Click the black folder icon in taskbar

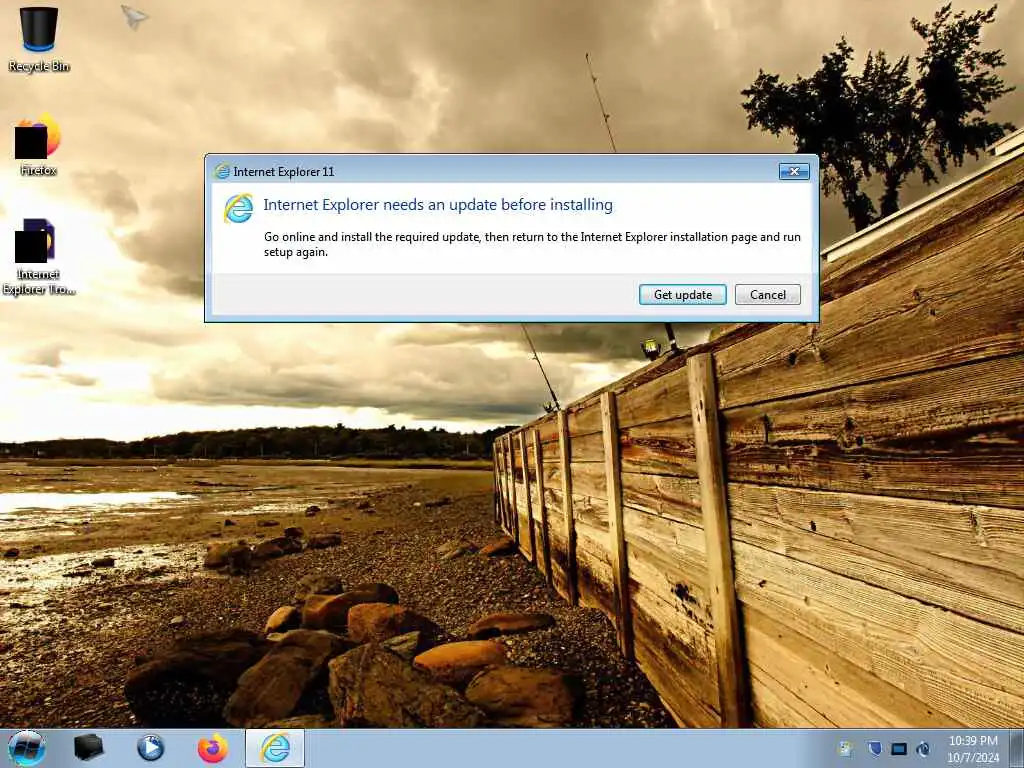[88, 748]
